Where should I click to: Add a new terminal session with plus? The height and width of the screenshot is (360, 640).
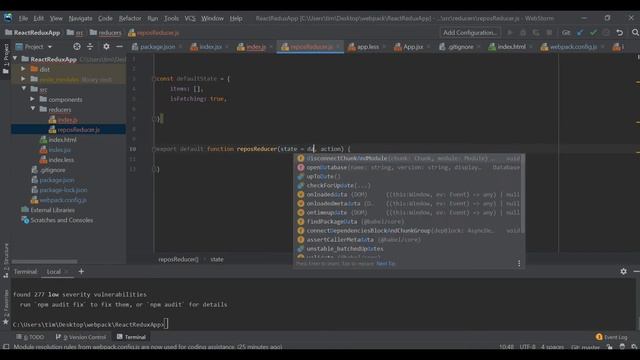[x=81, y=271]
